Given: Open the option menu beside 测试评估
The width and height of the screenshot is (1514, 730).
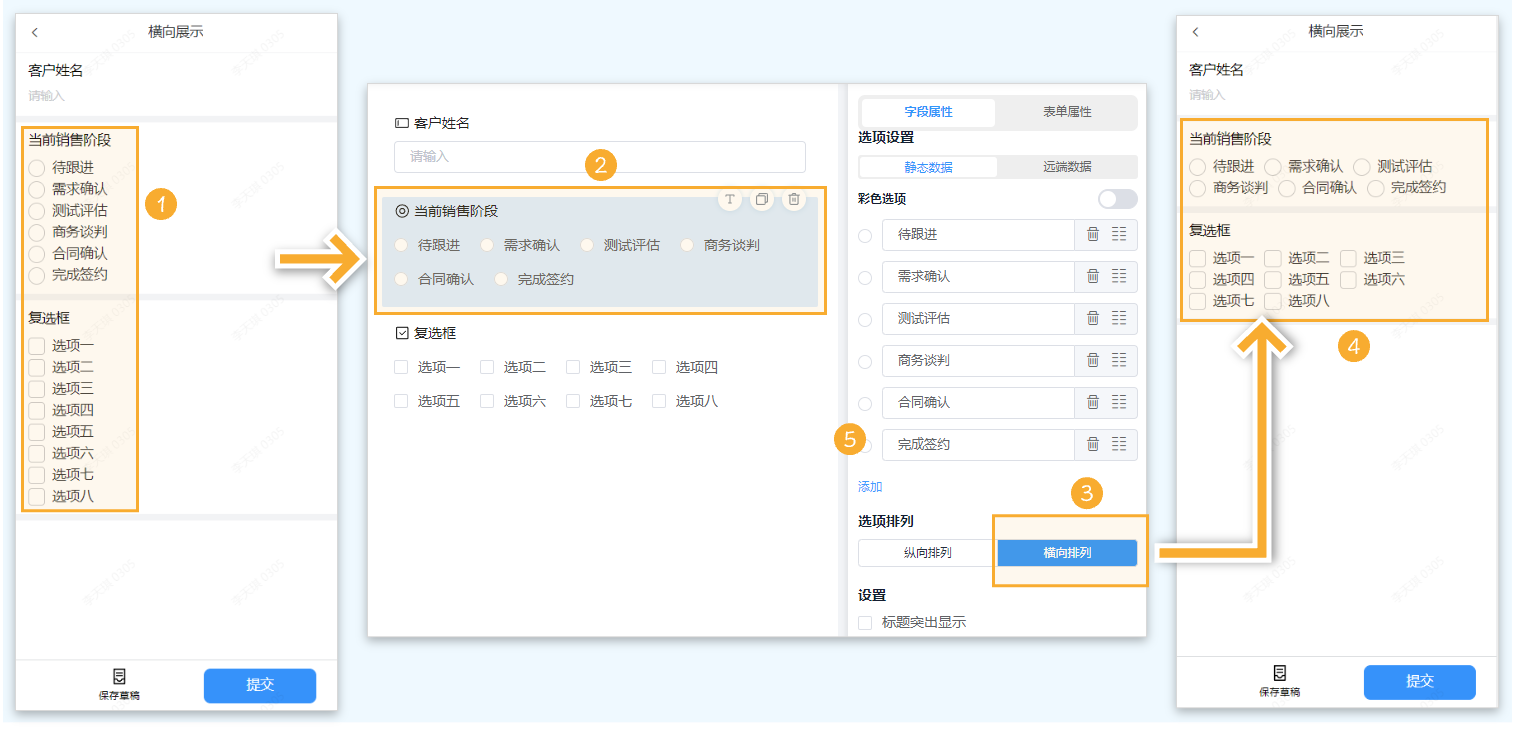Looking at the screenshot, I should click(x=1120, y=319).
